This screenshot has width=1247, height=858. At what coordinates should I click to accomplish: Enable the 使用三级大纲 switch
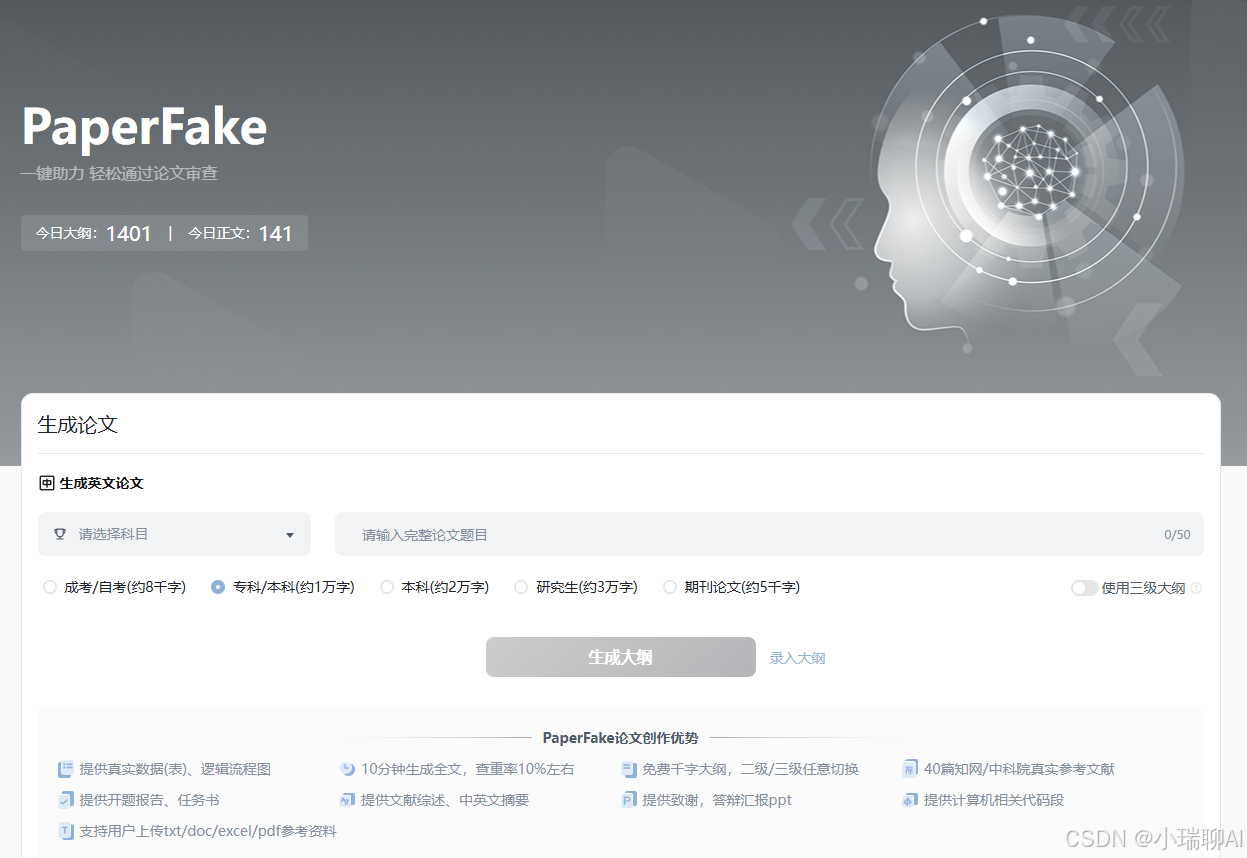[x=1084, y=588]
